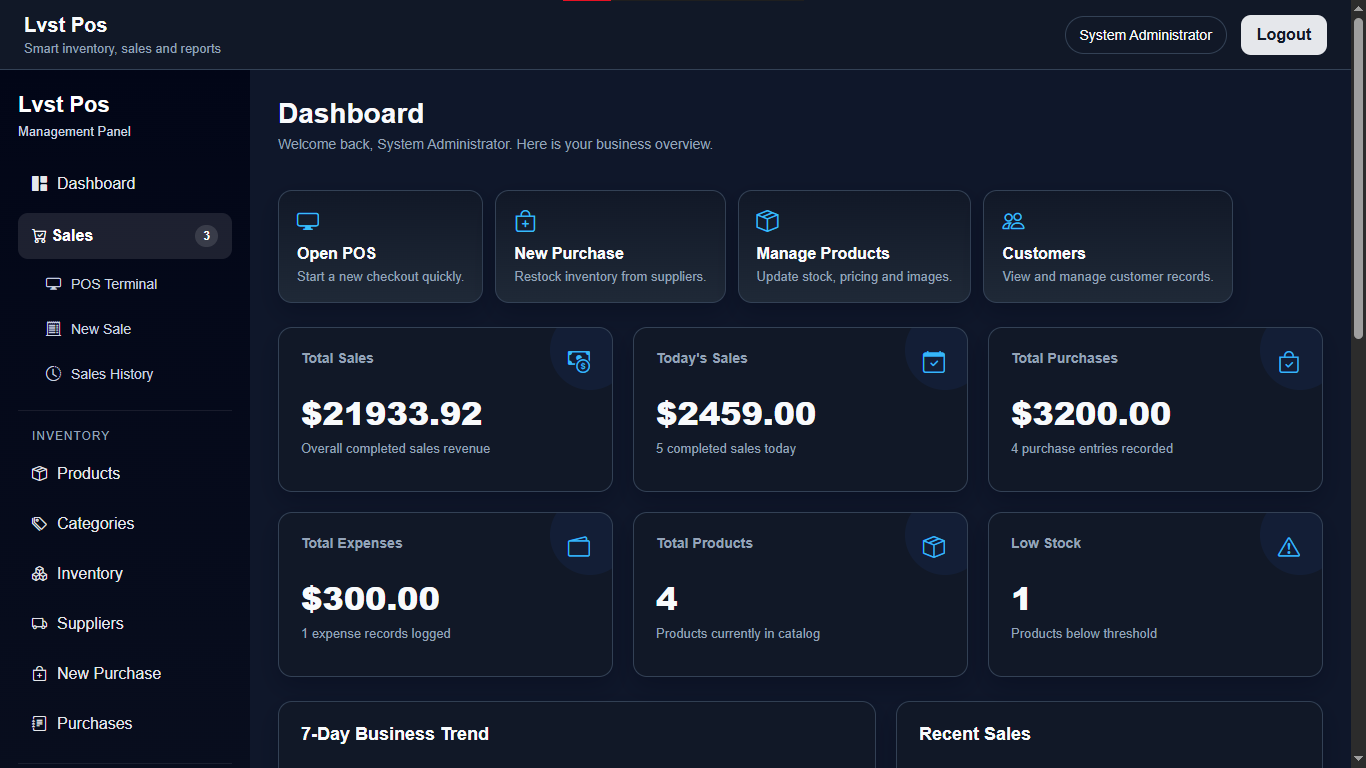Click the people icon on Customers card
This screenshot has height=768, width=1366.
pos(1013,221)
